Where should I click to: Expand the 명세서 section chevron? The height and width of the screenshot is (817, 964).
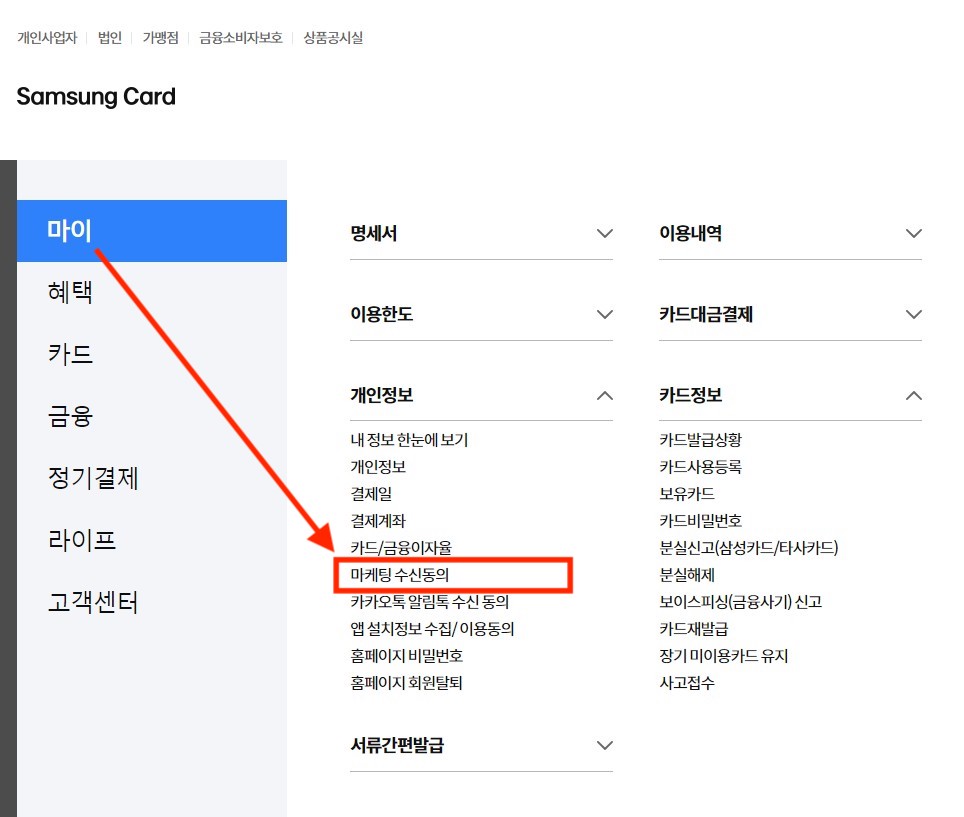605,234
